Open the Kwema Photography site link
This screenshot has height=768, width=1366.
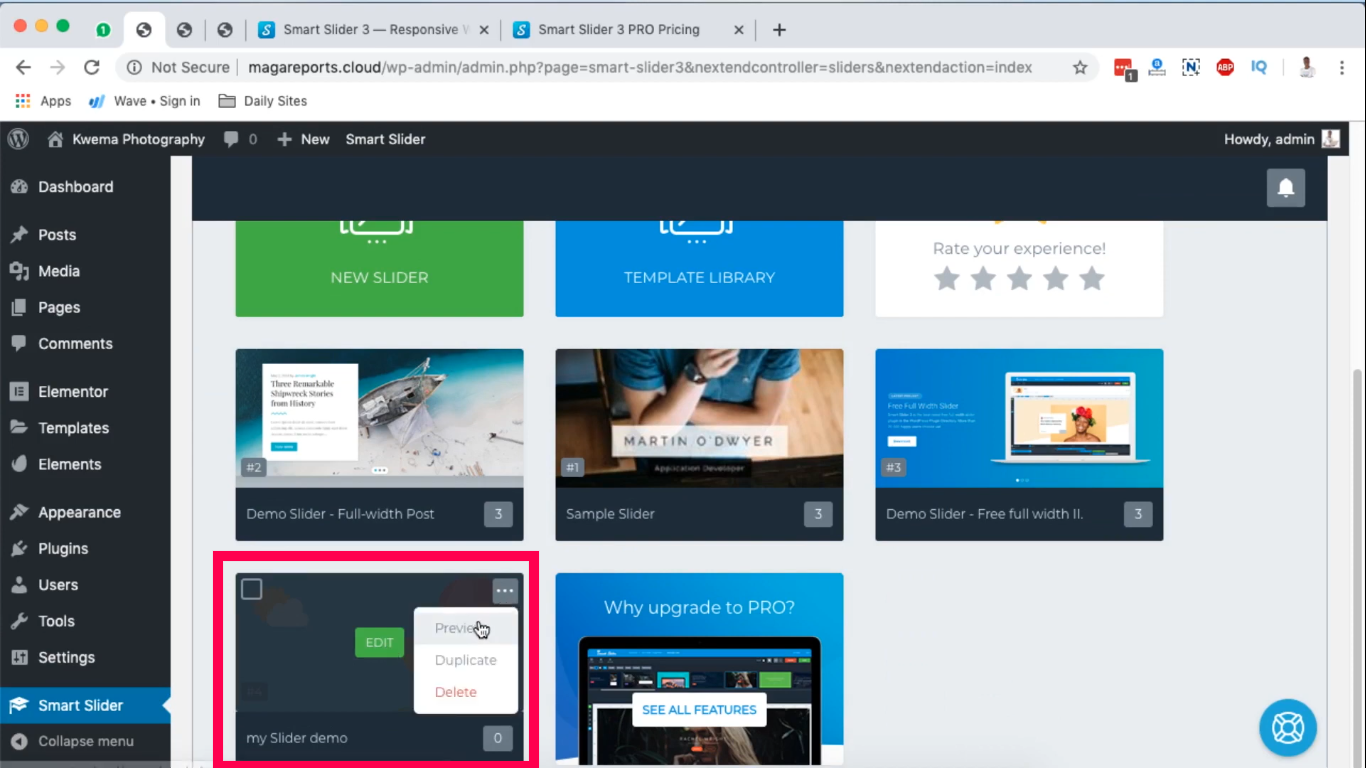[126, 139]
